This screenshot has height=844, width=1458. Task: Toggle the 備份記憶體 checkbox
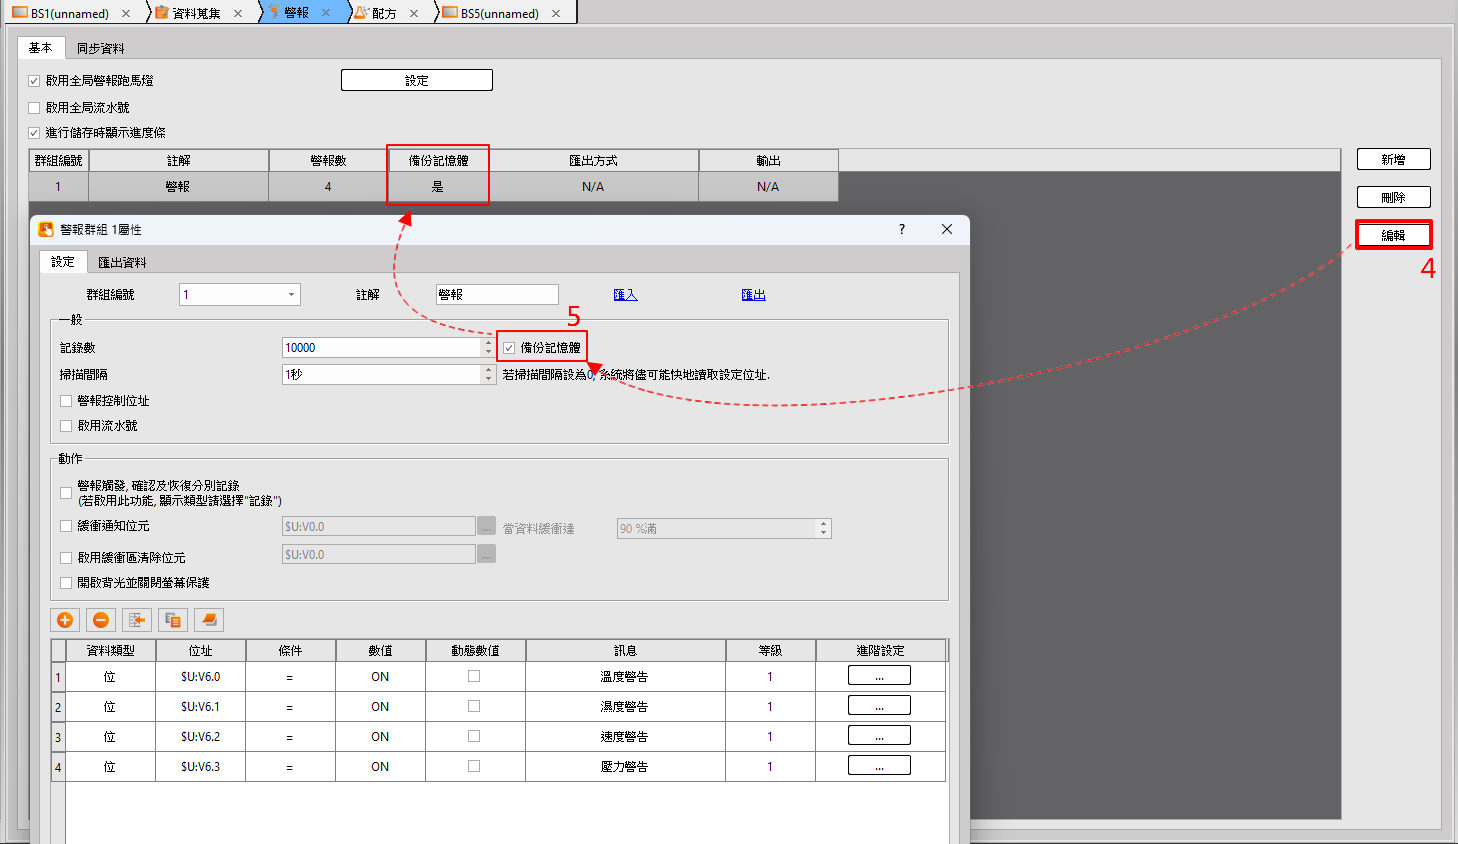click(509, 348)
